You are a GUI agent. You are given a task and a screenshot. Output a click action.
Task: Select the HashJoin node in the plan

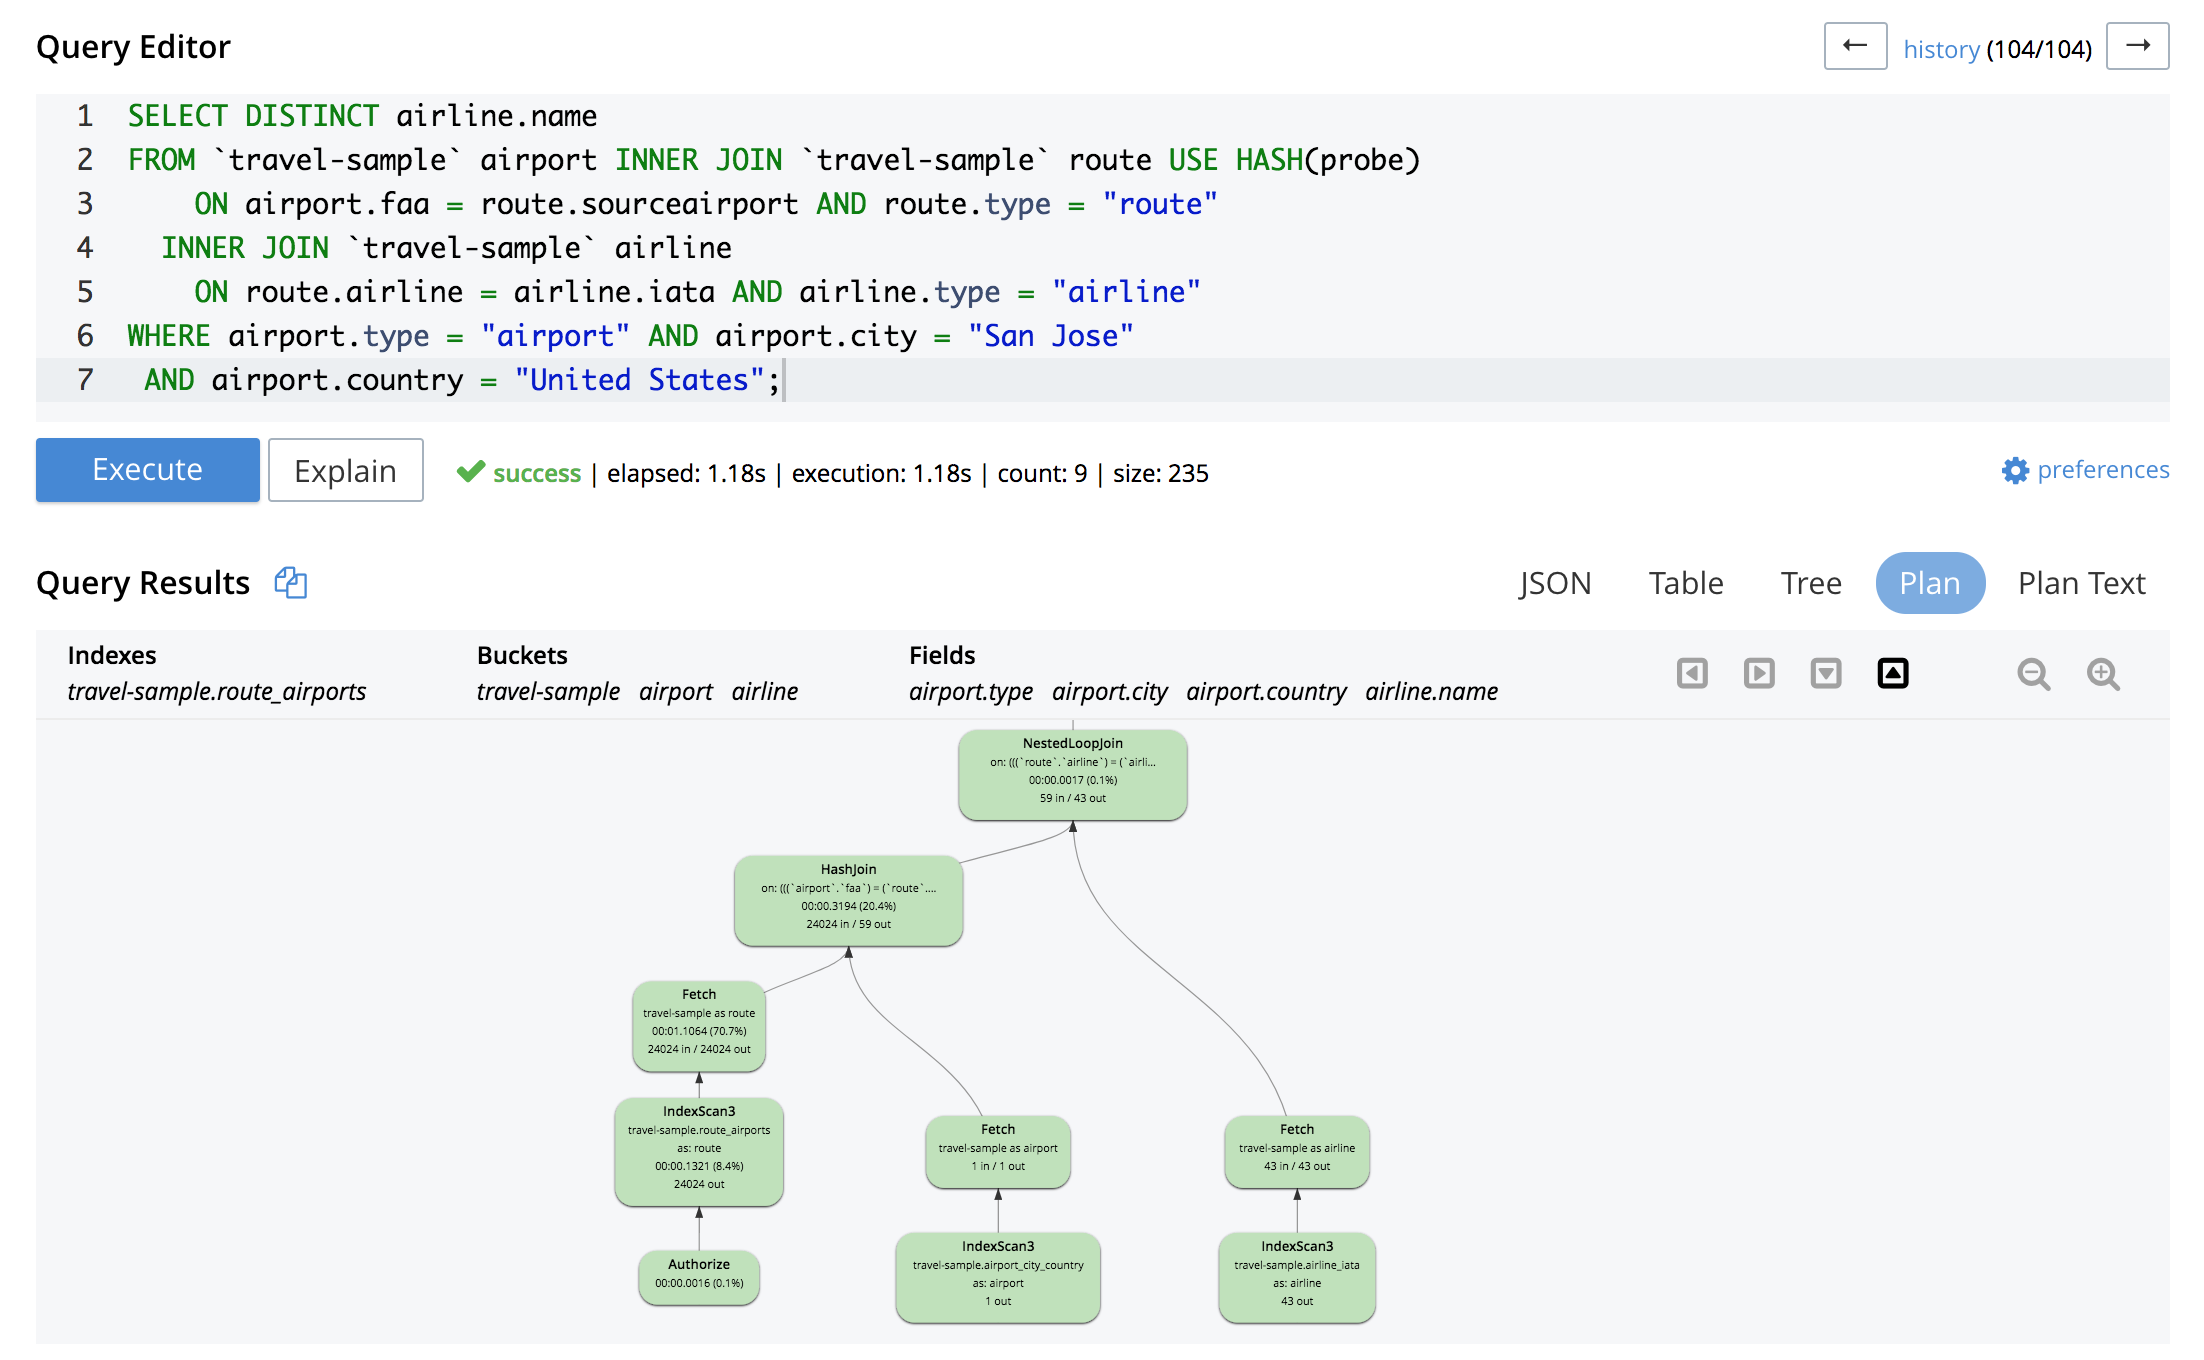pyautogui.click(x=848, y=900)
